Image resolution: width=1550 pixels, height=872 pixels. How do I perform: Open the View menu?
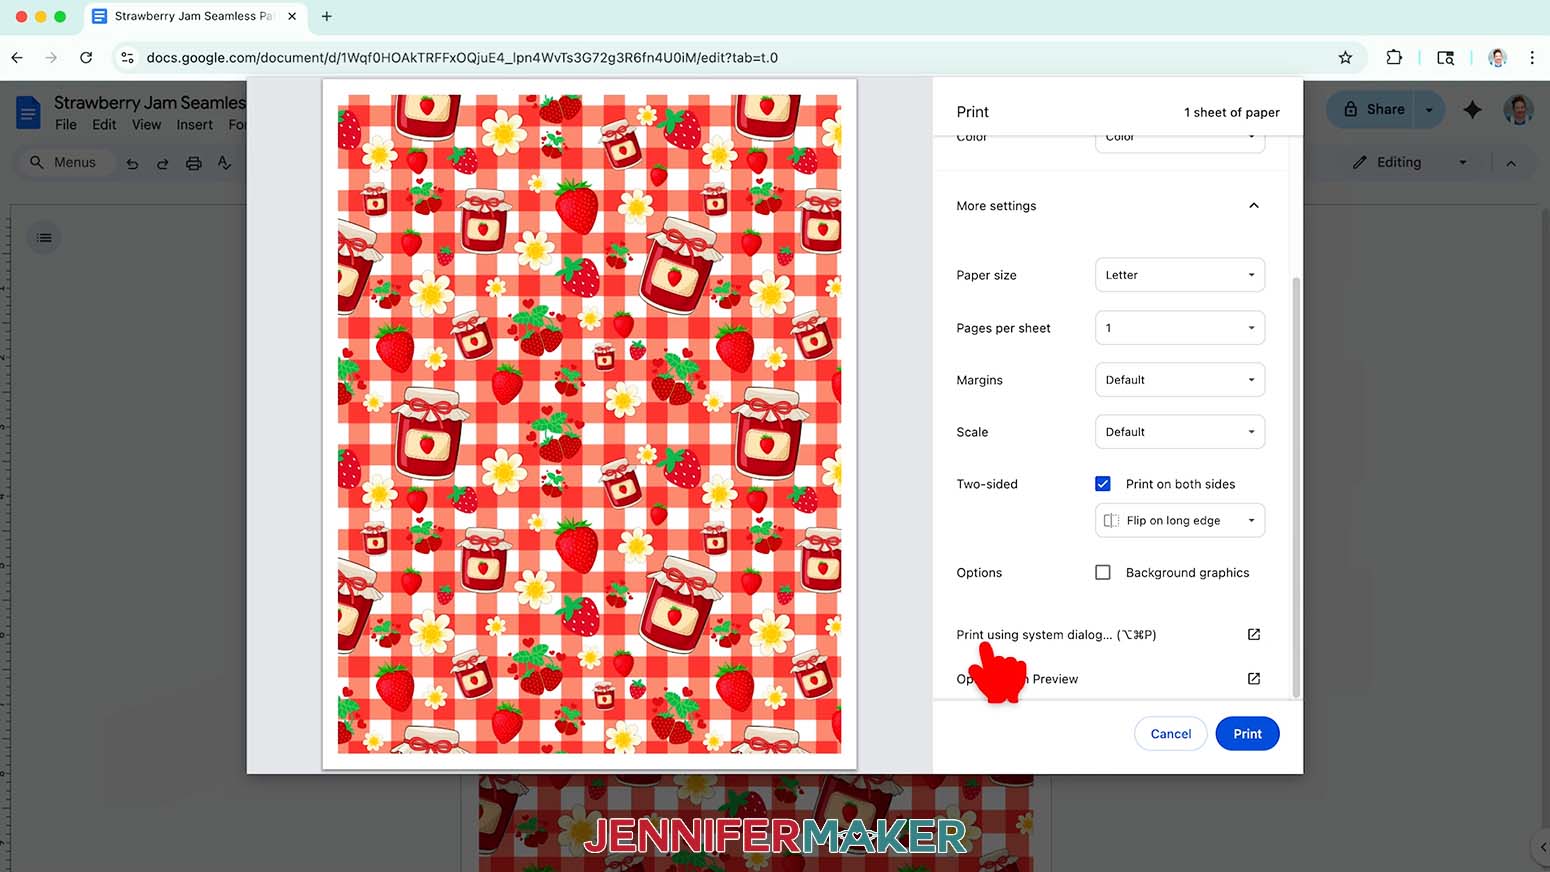click(x=146, y=125)
